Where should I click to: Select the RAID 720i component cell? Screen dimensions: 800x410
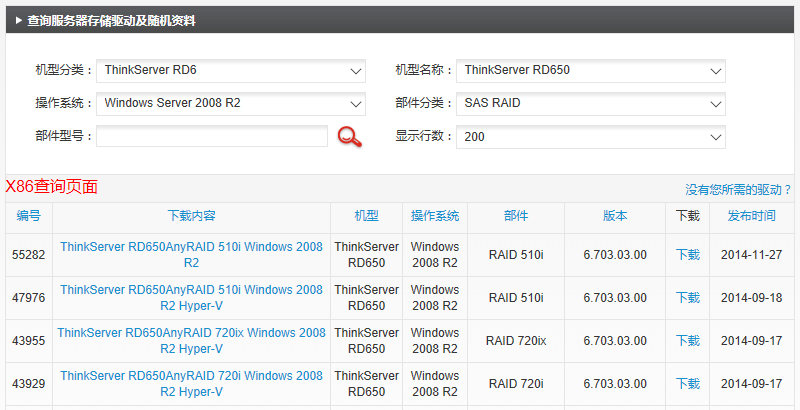(516, 383)
